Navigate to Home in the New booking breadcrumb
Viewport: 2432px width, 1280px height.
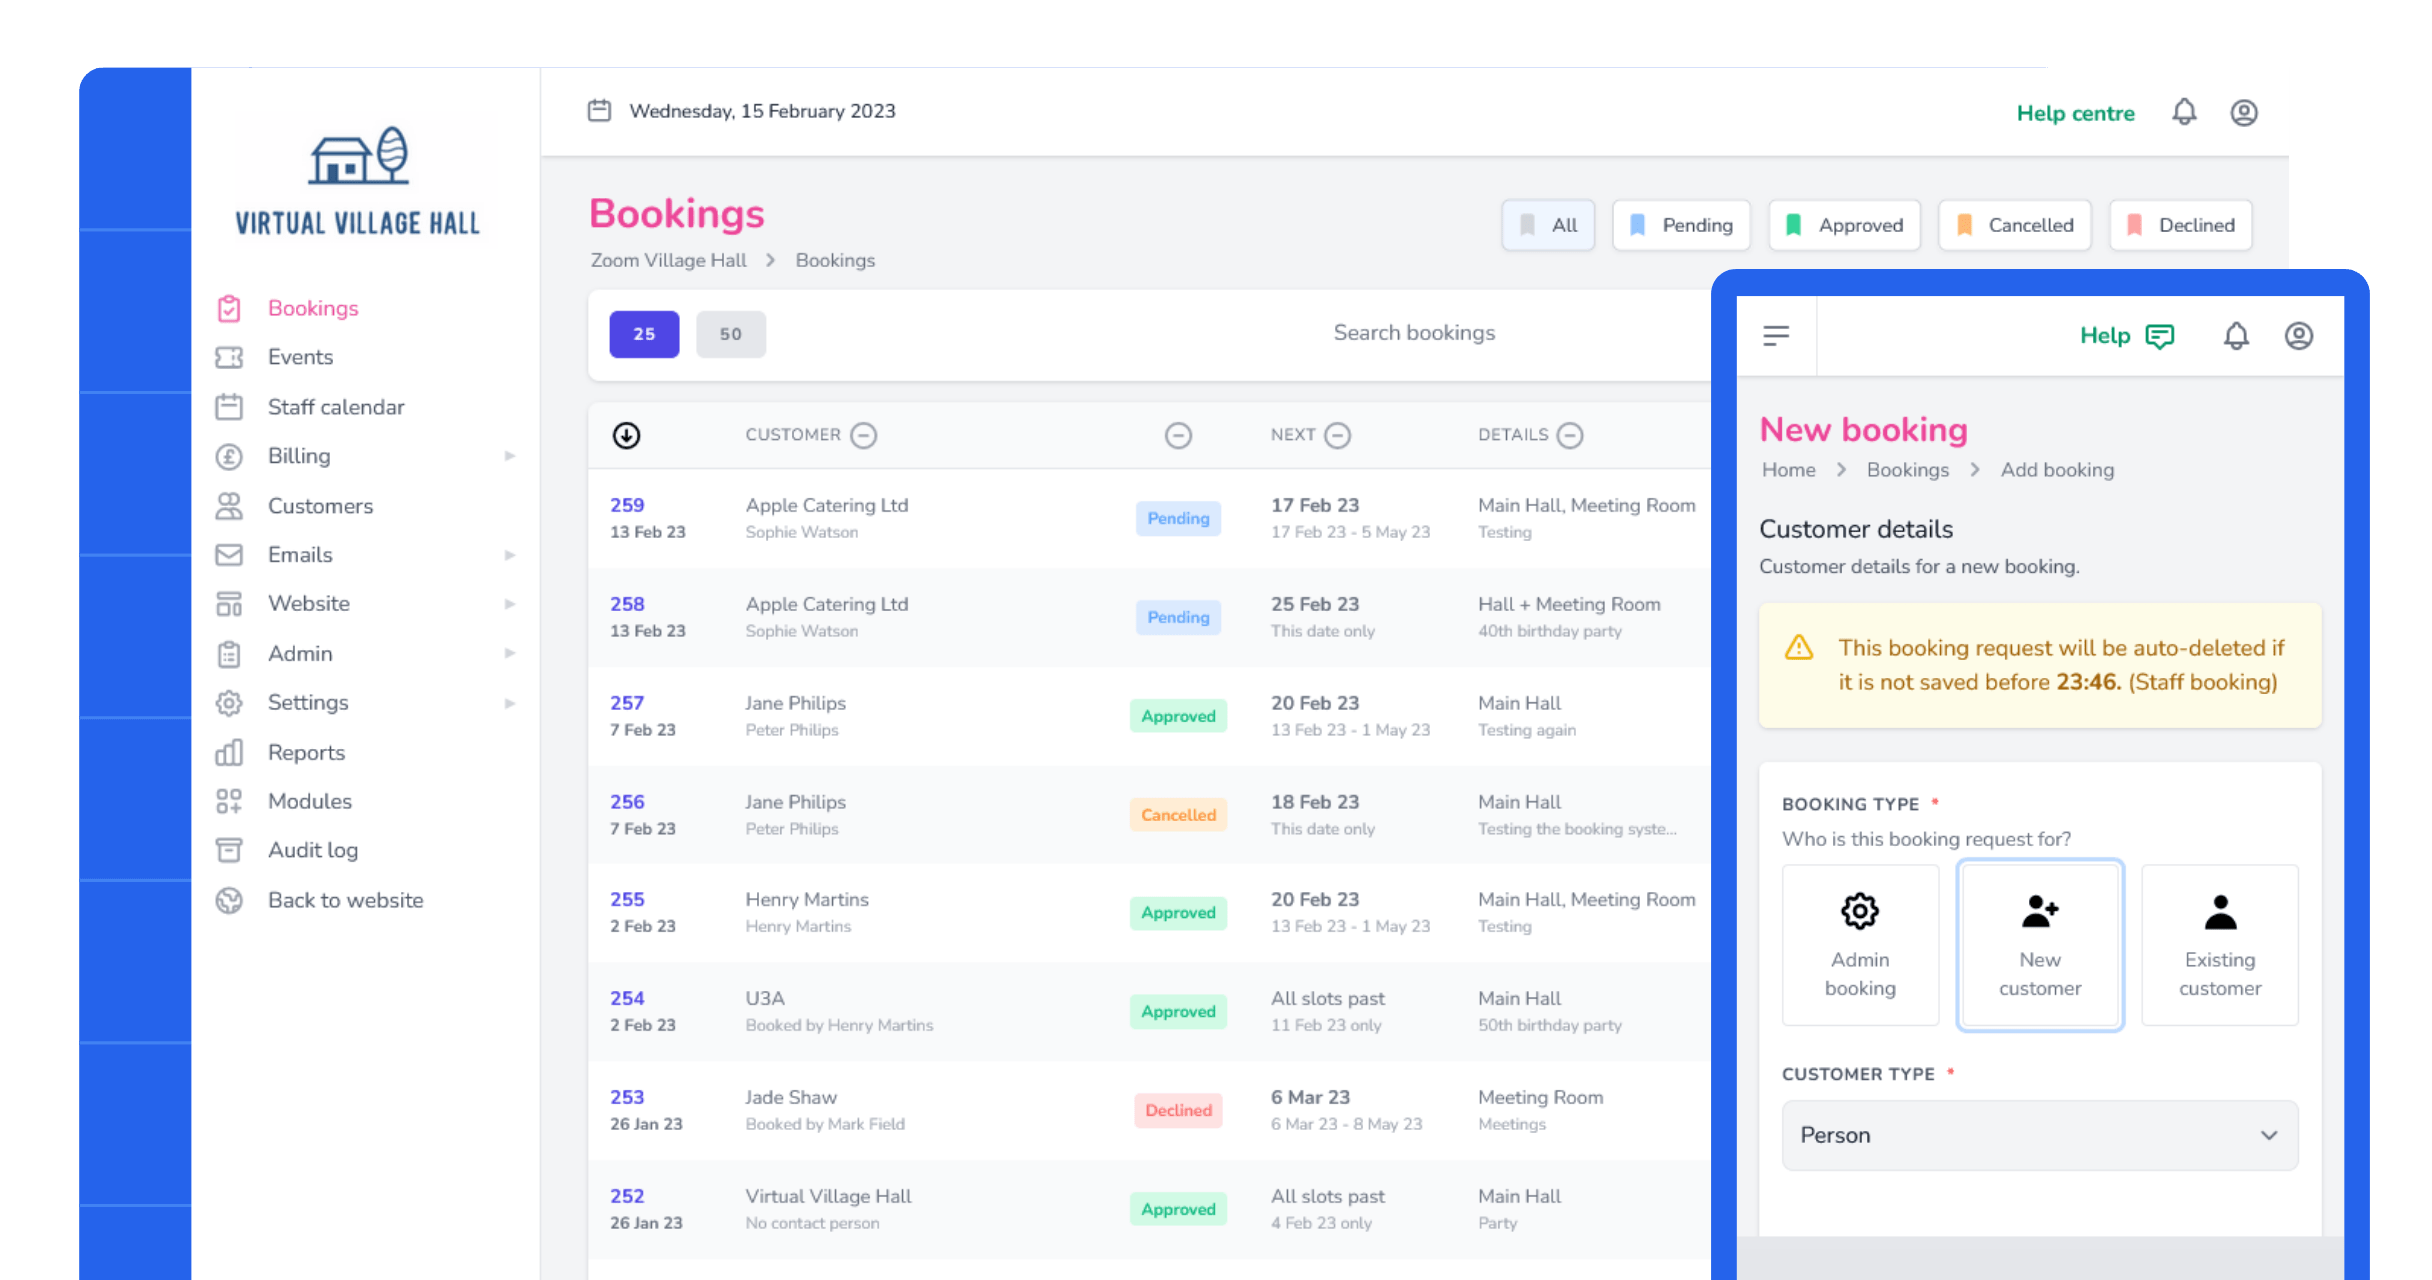(1788, 469)
